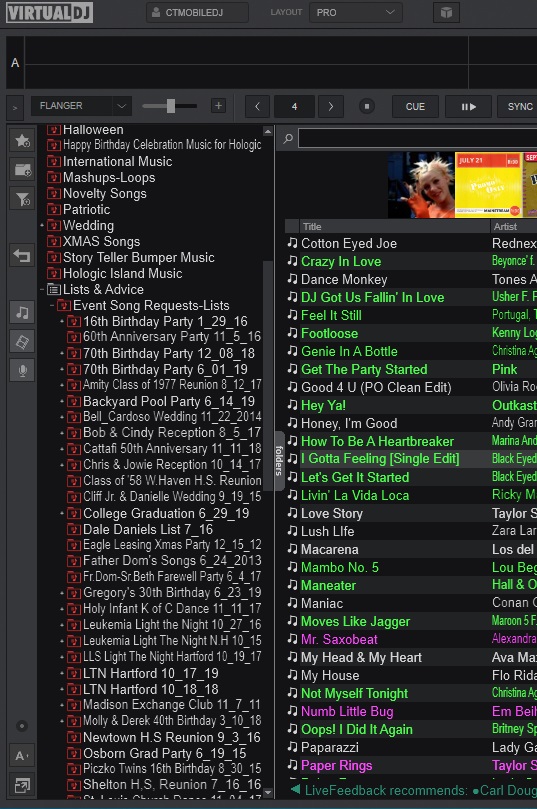Toggle the loop stop button
This screenshot has height=809, width=537.
point(367,106)
